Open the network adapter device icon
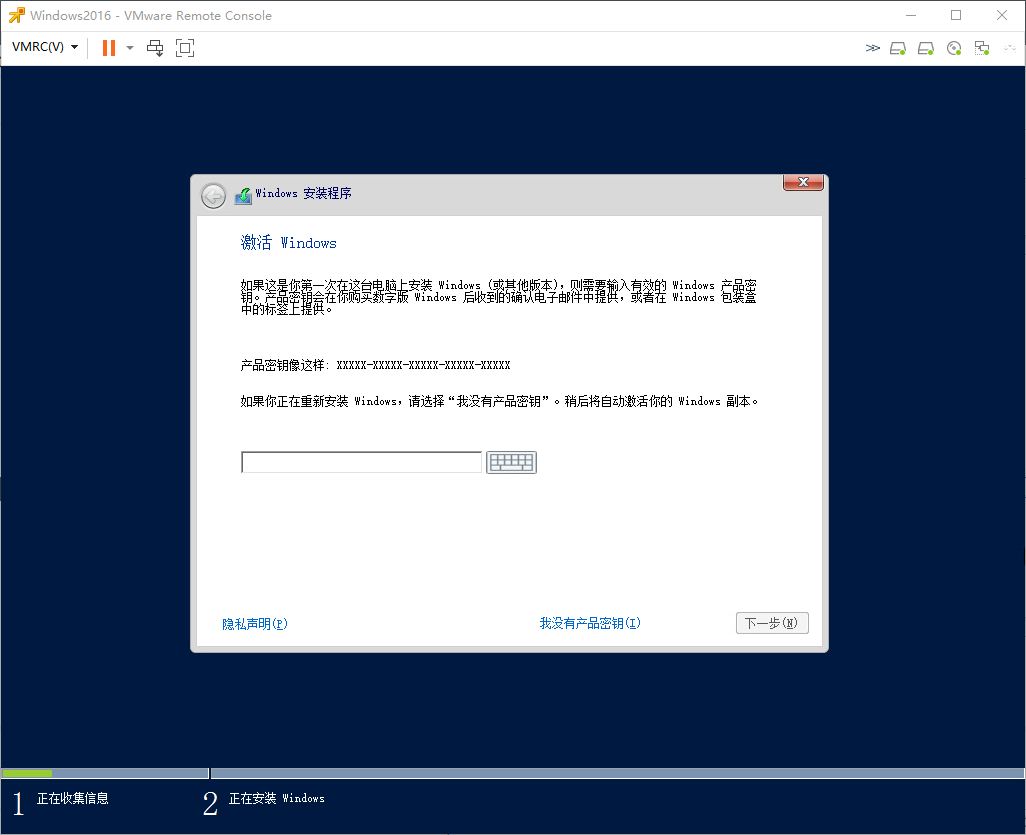Viewport: 1026px width, 835px height. (982, 48)
